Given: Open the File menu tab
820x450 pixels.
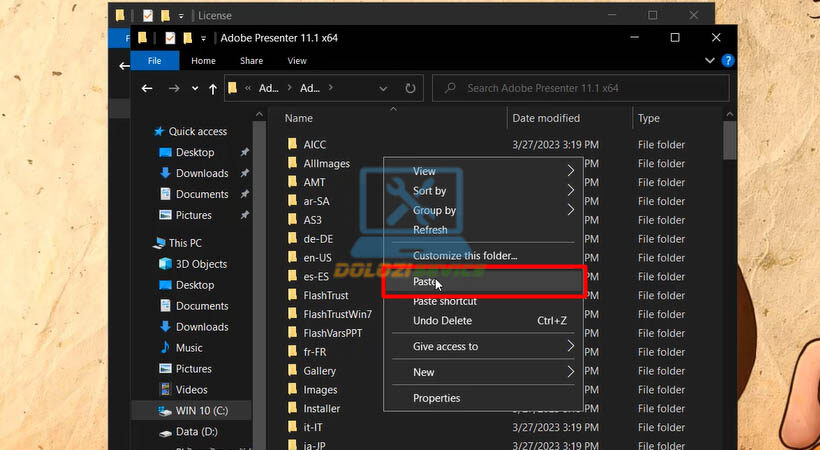Looking at the screenshot, I should tap(155, 61).
